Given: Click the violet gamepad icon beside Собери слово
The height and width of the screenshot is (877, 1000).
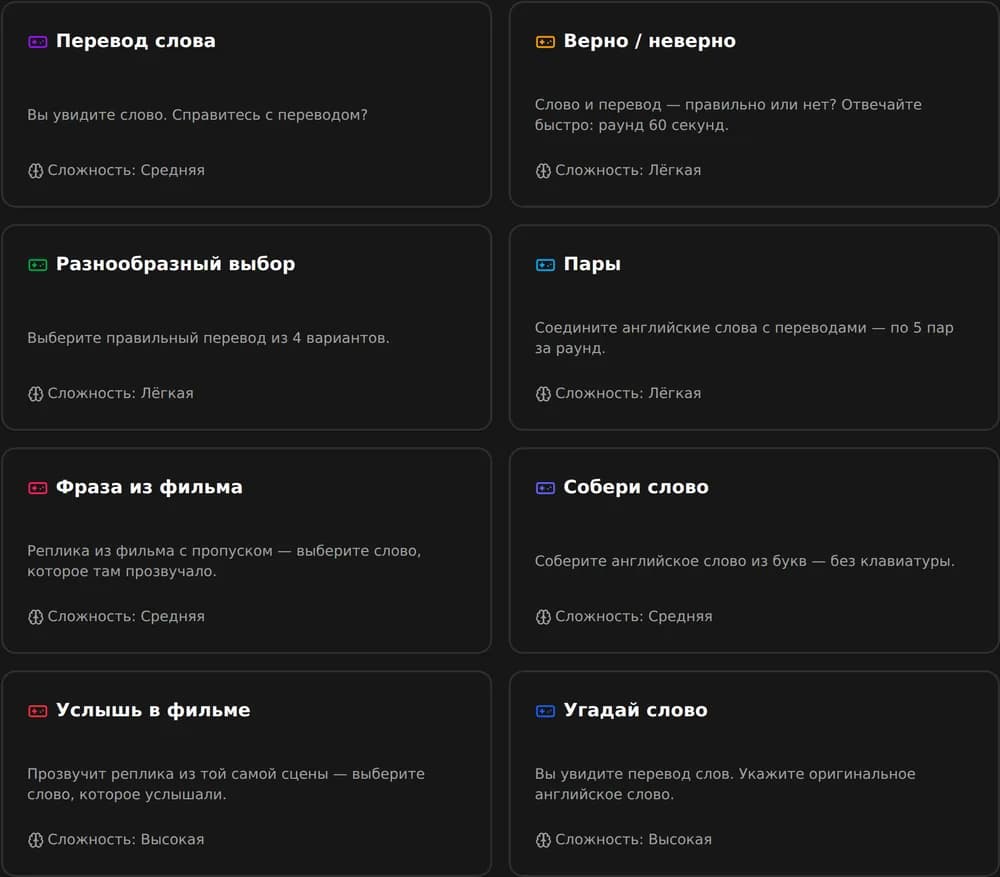Looking at the screenshot, I should (545, 488).
